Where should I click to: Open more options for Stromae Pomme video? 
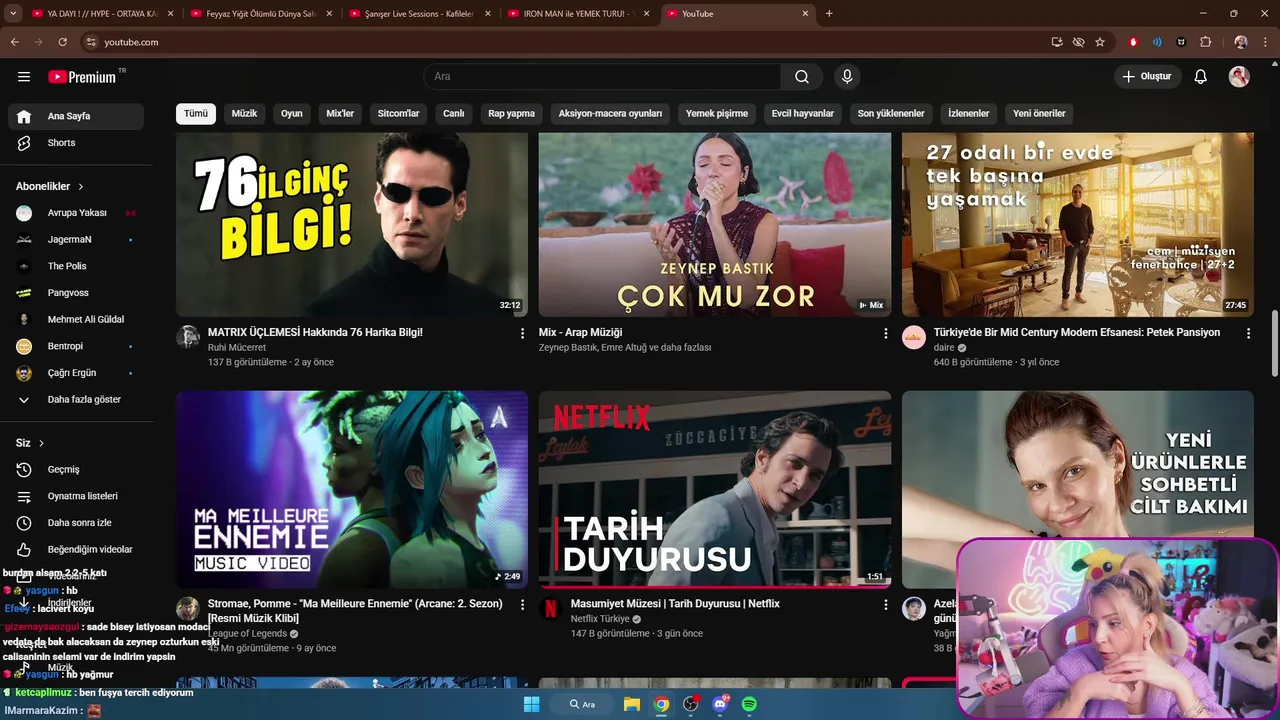pyautogui.click(x=522, y=605)
